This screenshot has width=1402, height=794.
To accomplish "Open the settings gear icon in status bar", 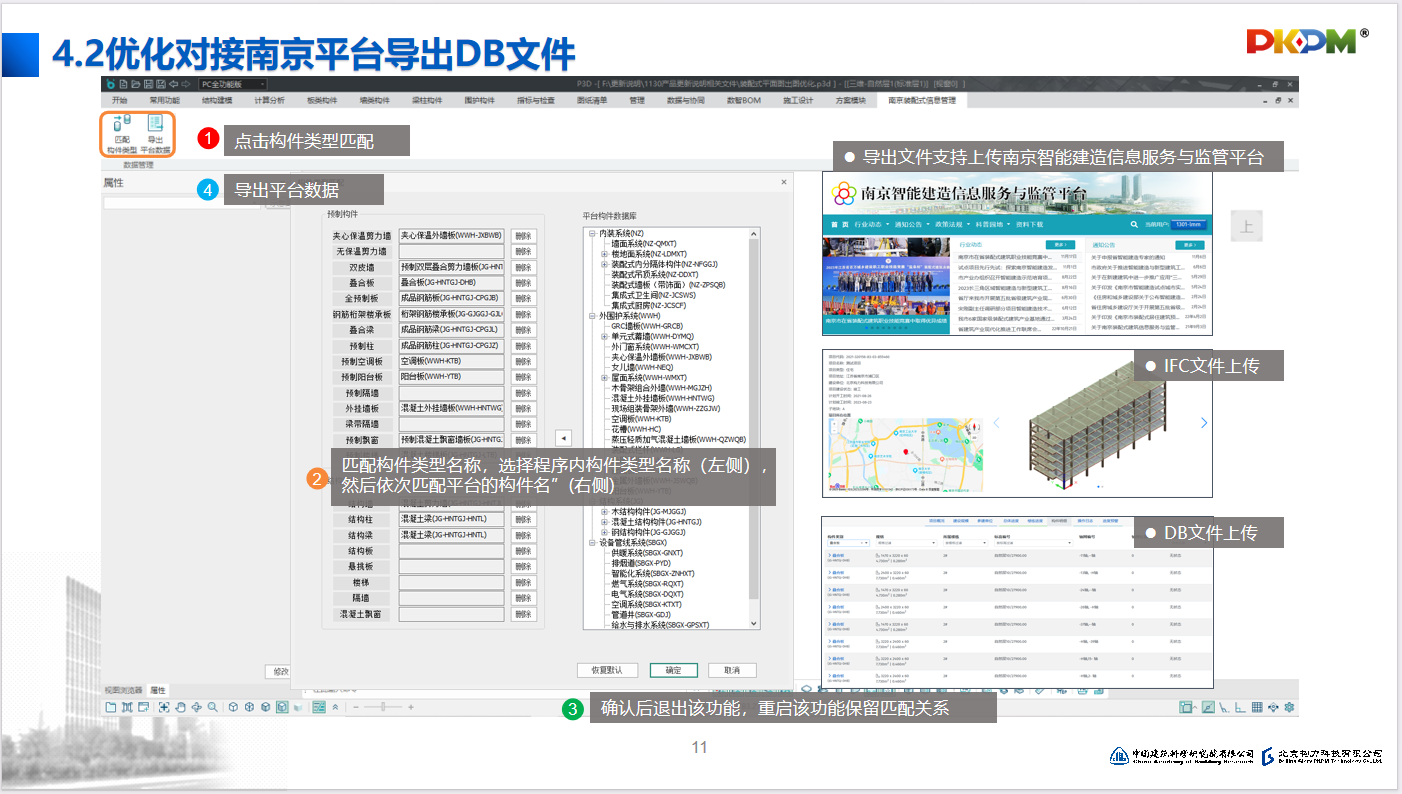I will 1290,708.
